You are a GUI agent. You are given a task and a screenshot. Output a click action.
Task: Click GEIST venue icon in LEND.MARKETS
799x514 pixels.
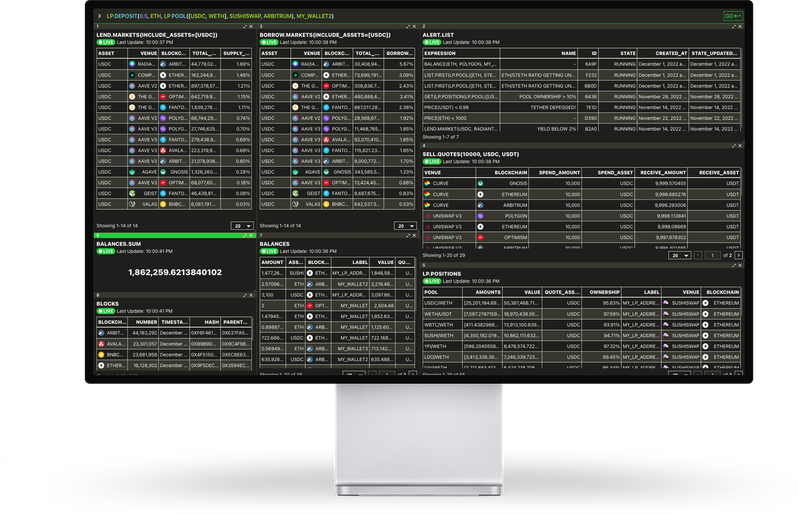coord(132,193)
